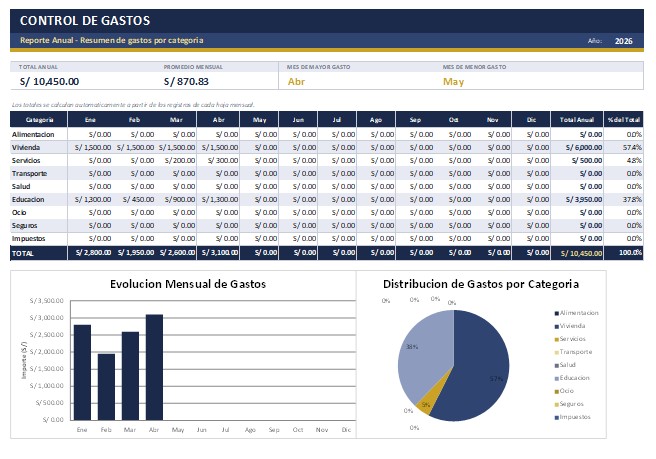
Task: Select the 5% Servicios pie slice
Action: click(428, 404)
